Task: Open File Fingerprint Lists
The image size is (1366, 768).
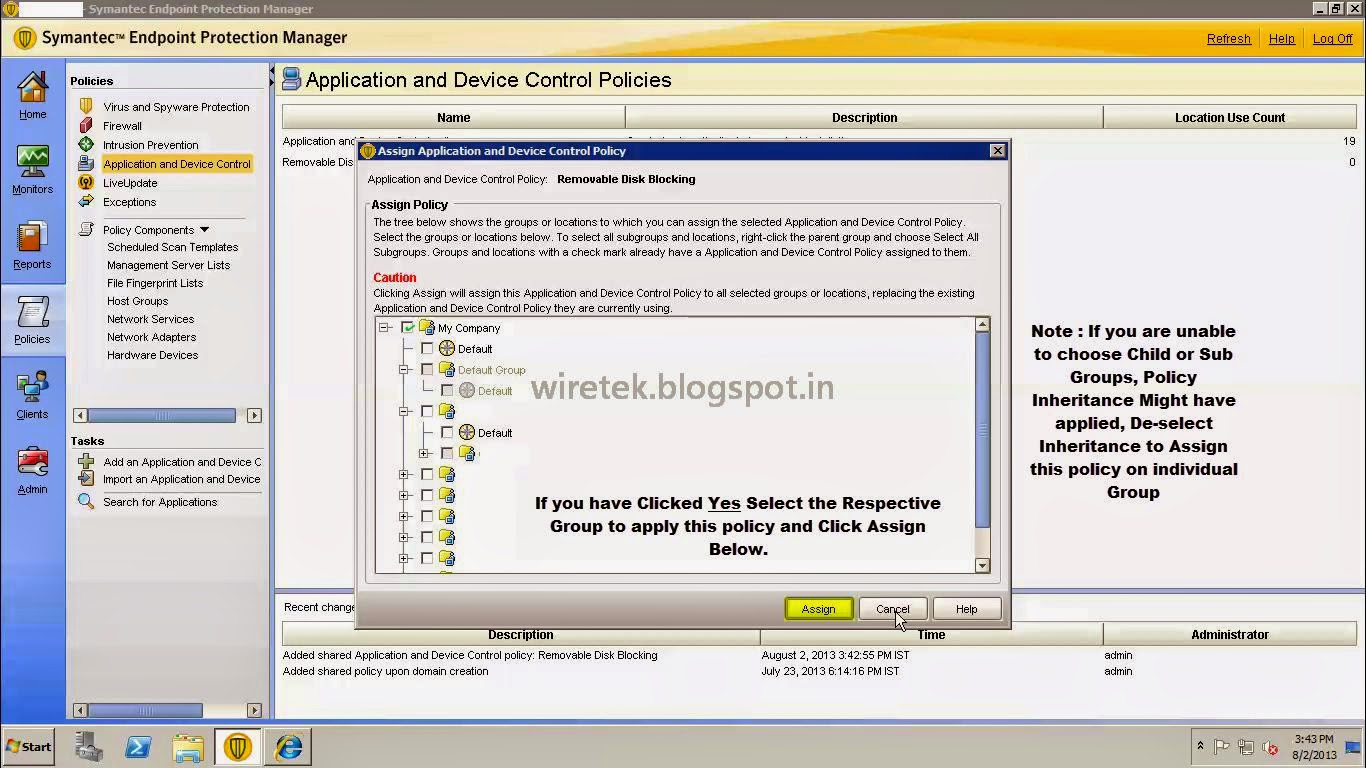Action: click(155, 283)
